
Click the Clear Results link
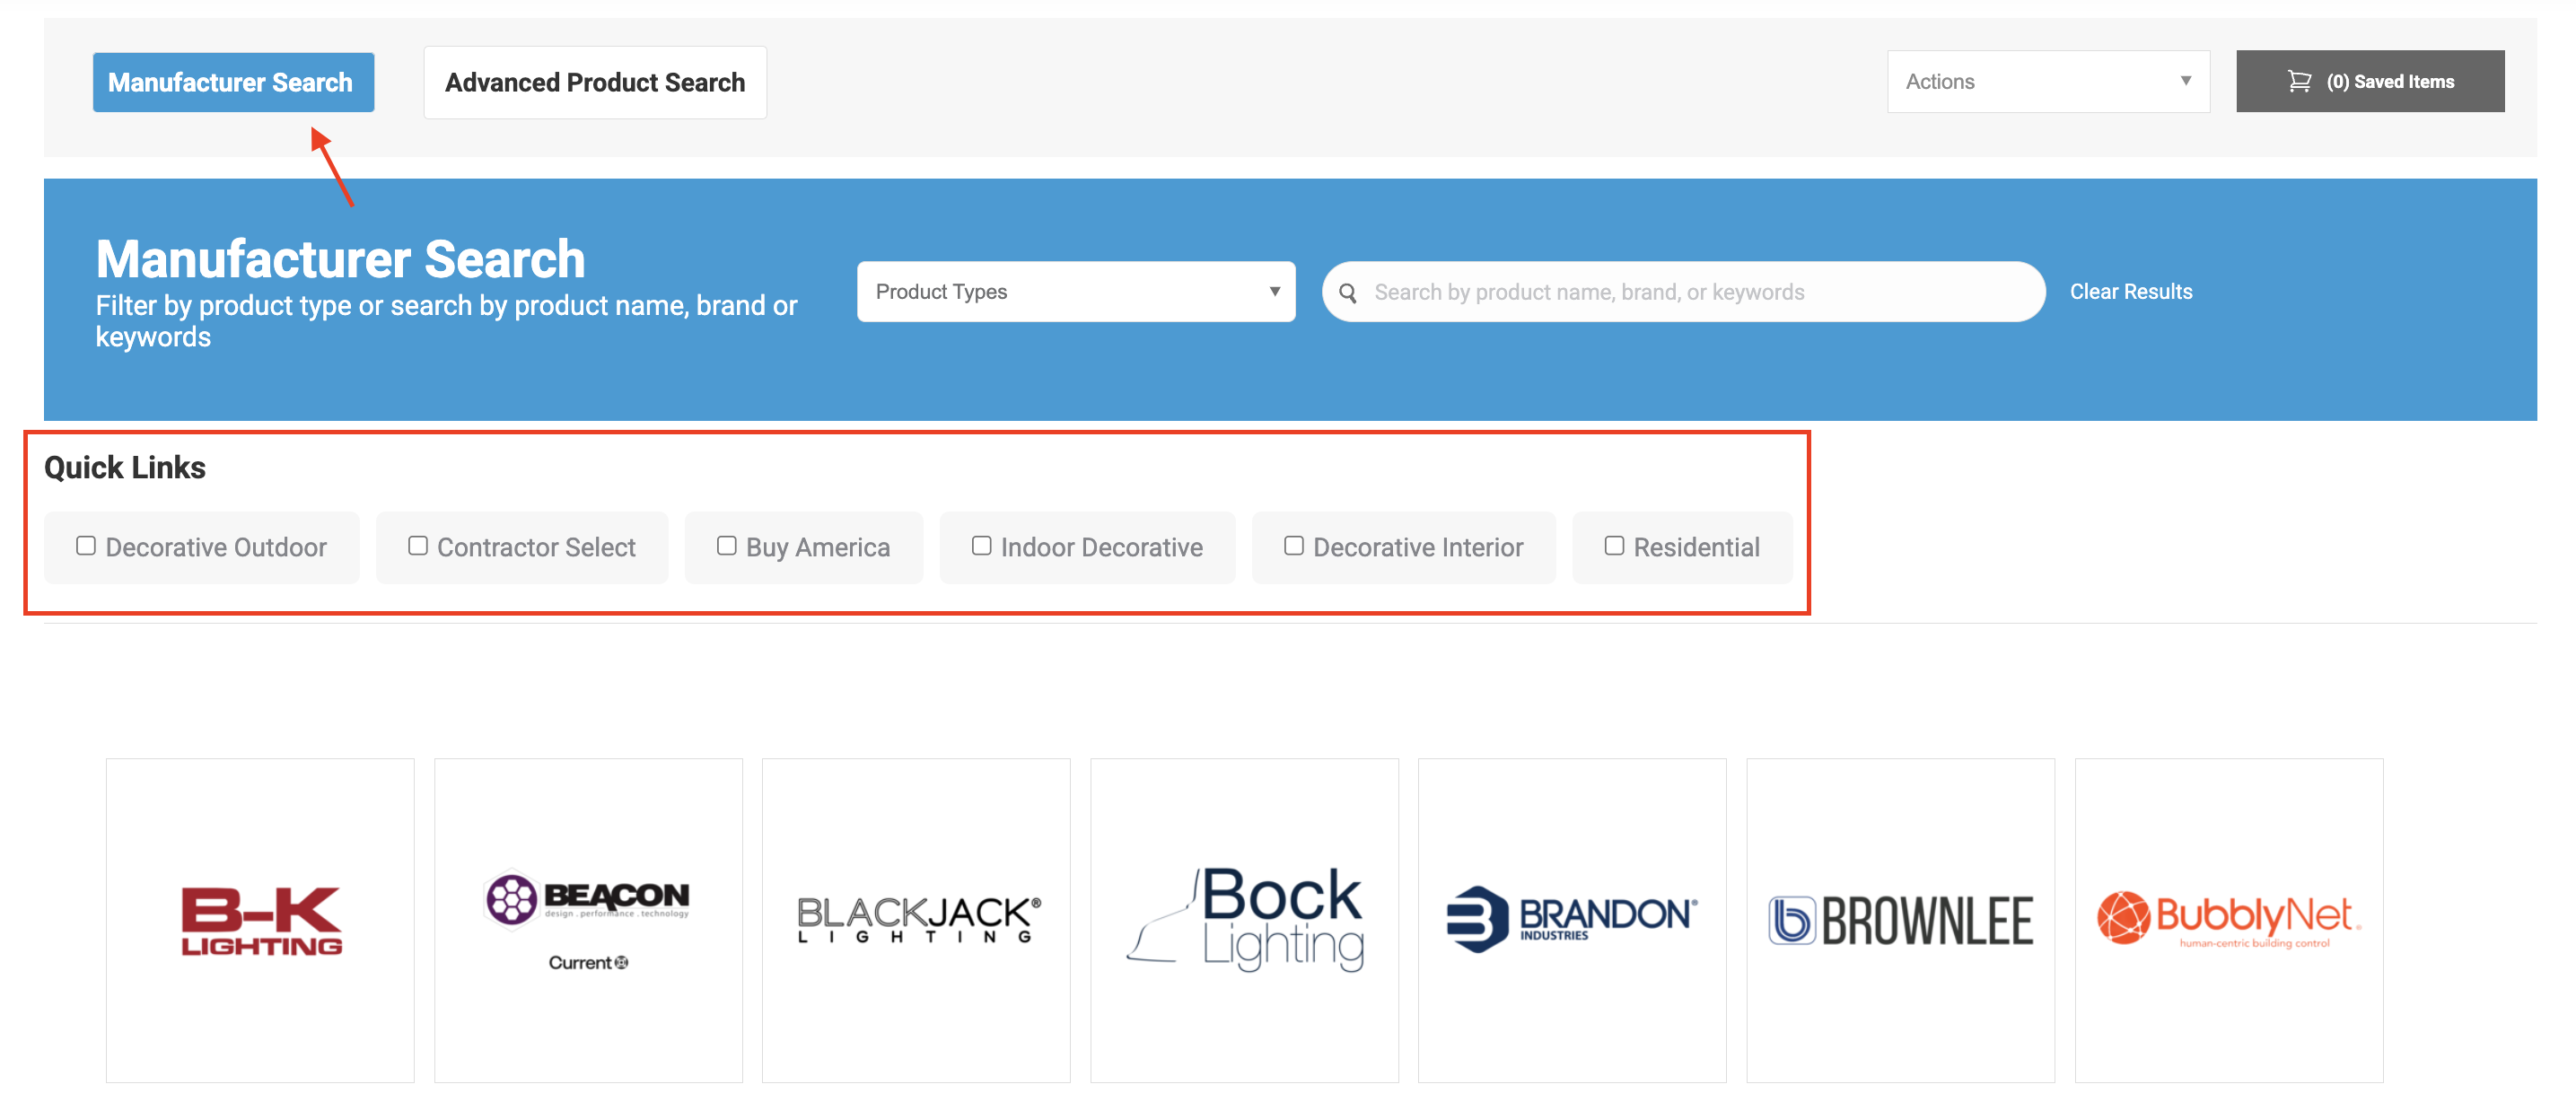tap(2130, 292)
